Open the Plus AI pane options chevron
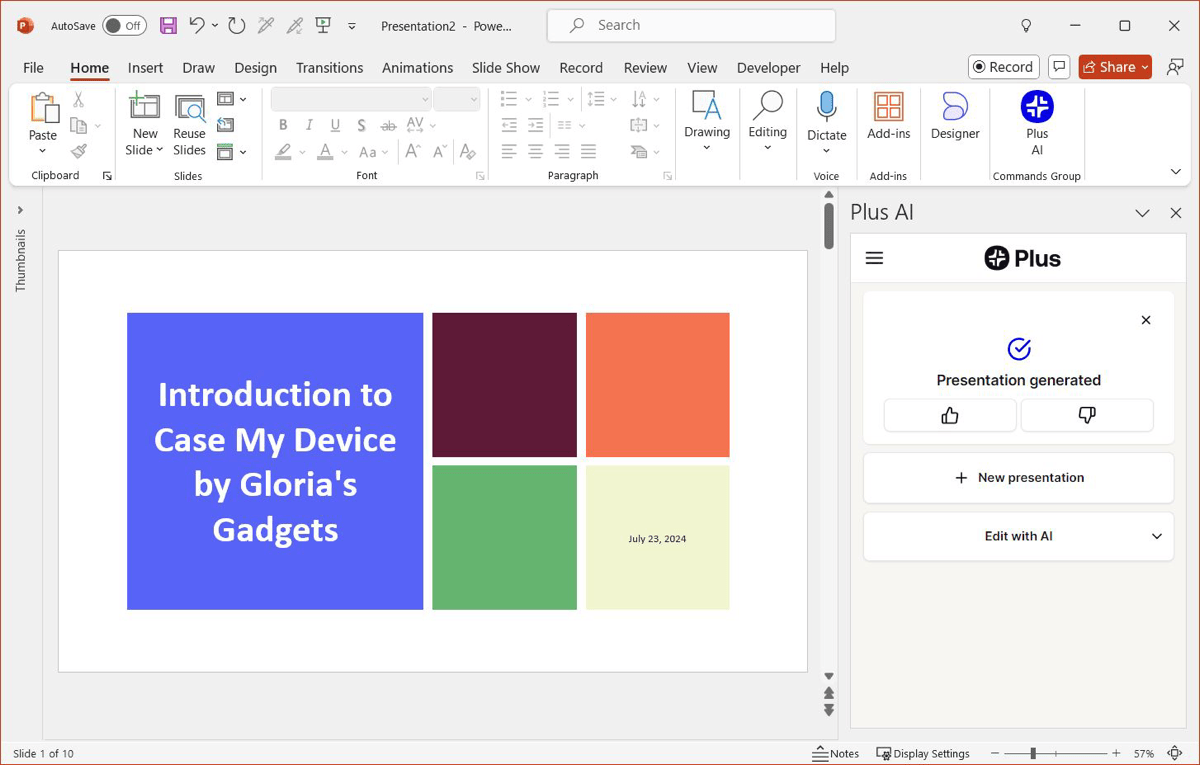Screen dimensions: 1200x765 (1142, 213)
